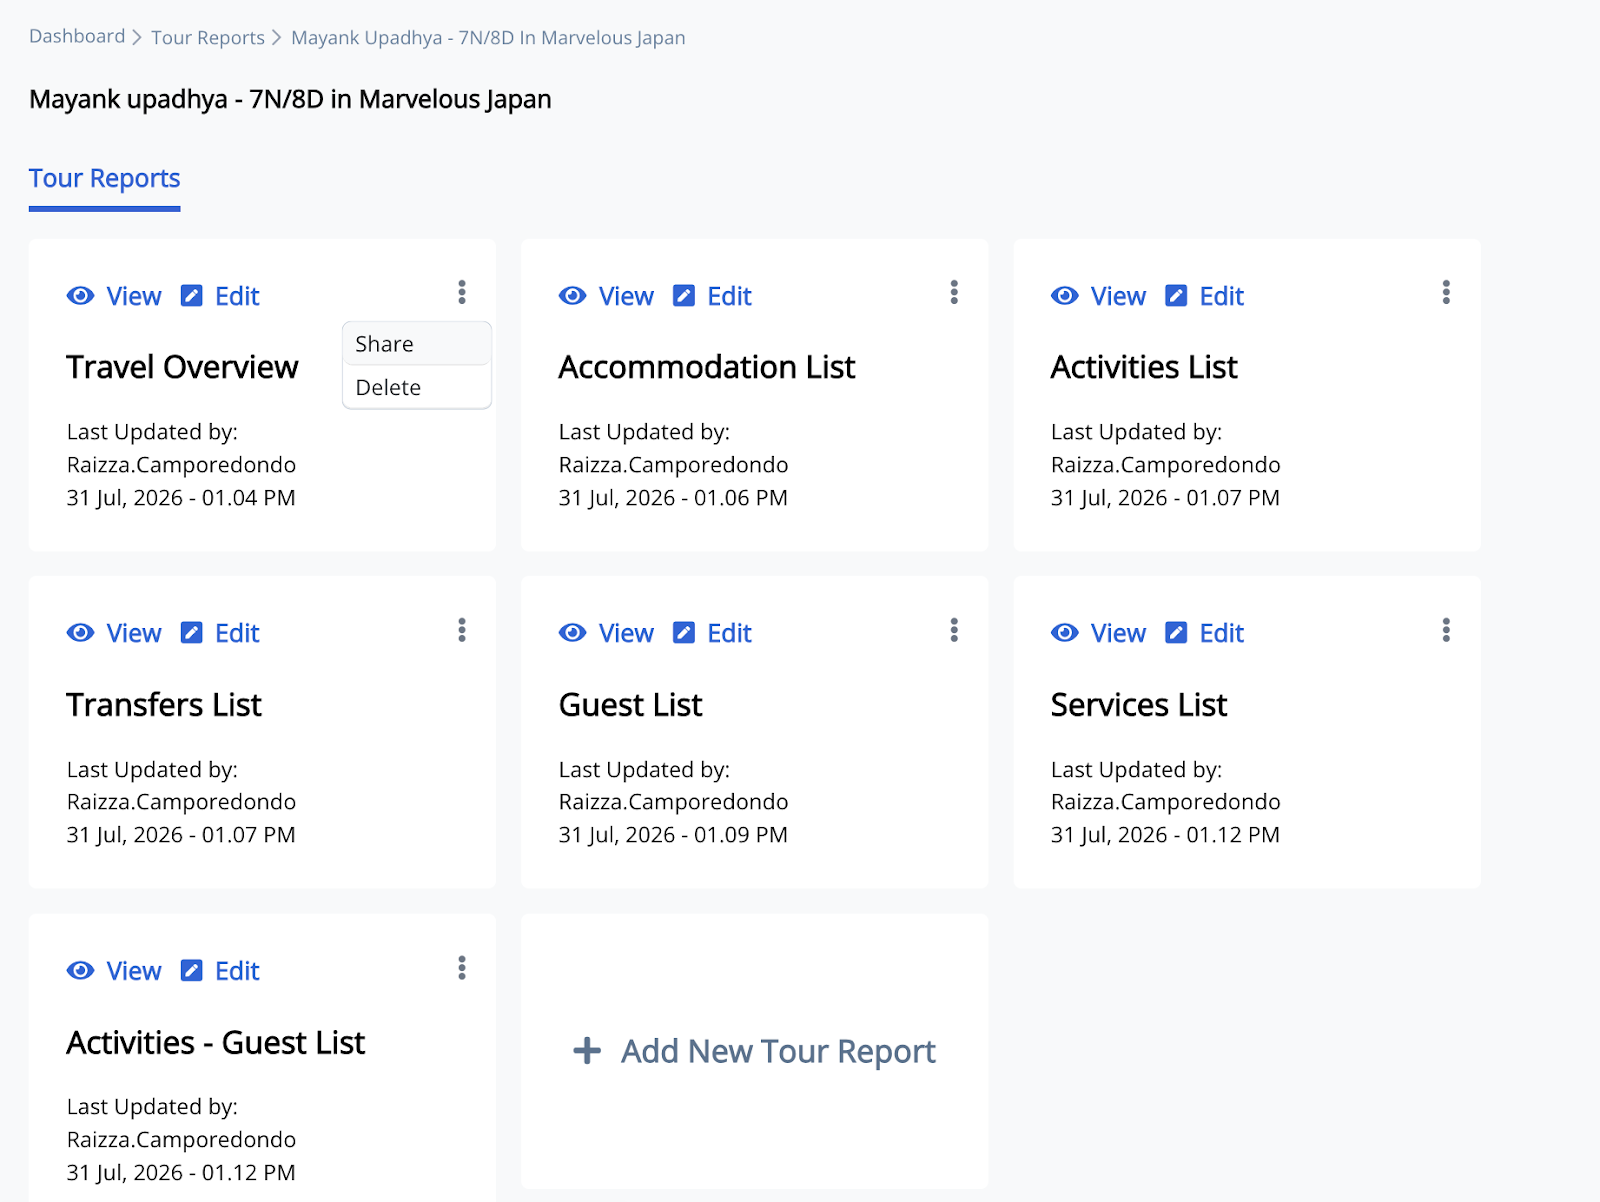Click View text on Services List card
1600x1202 pixels.
(x=1118, y=633)
